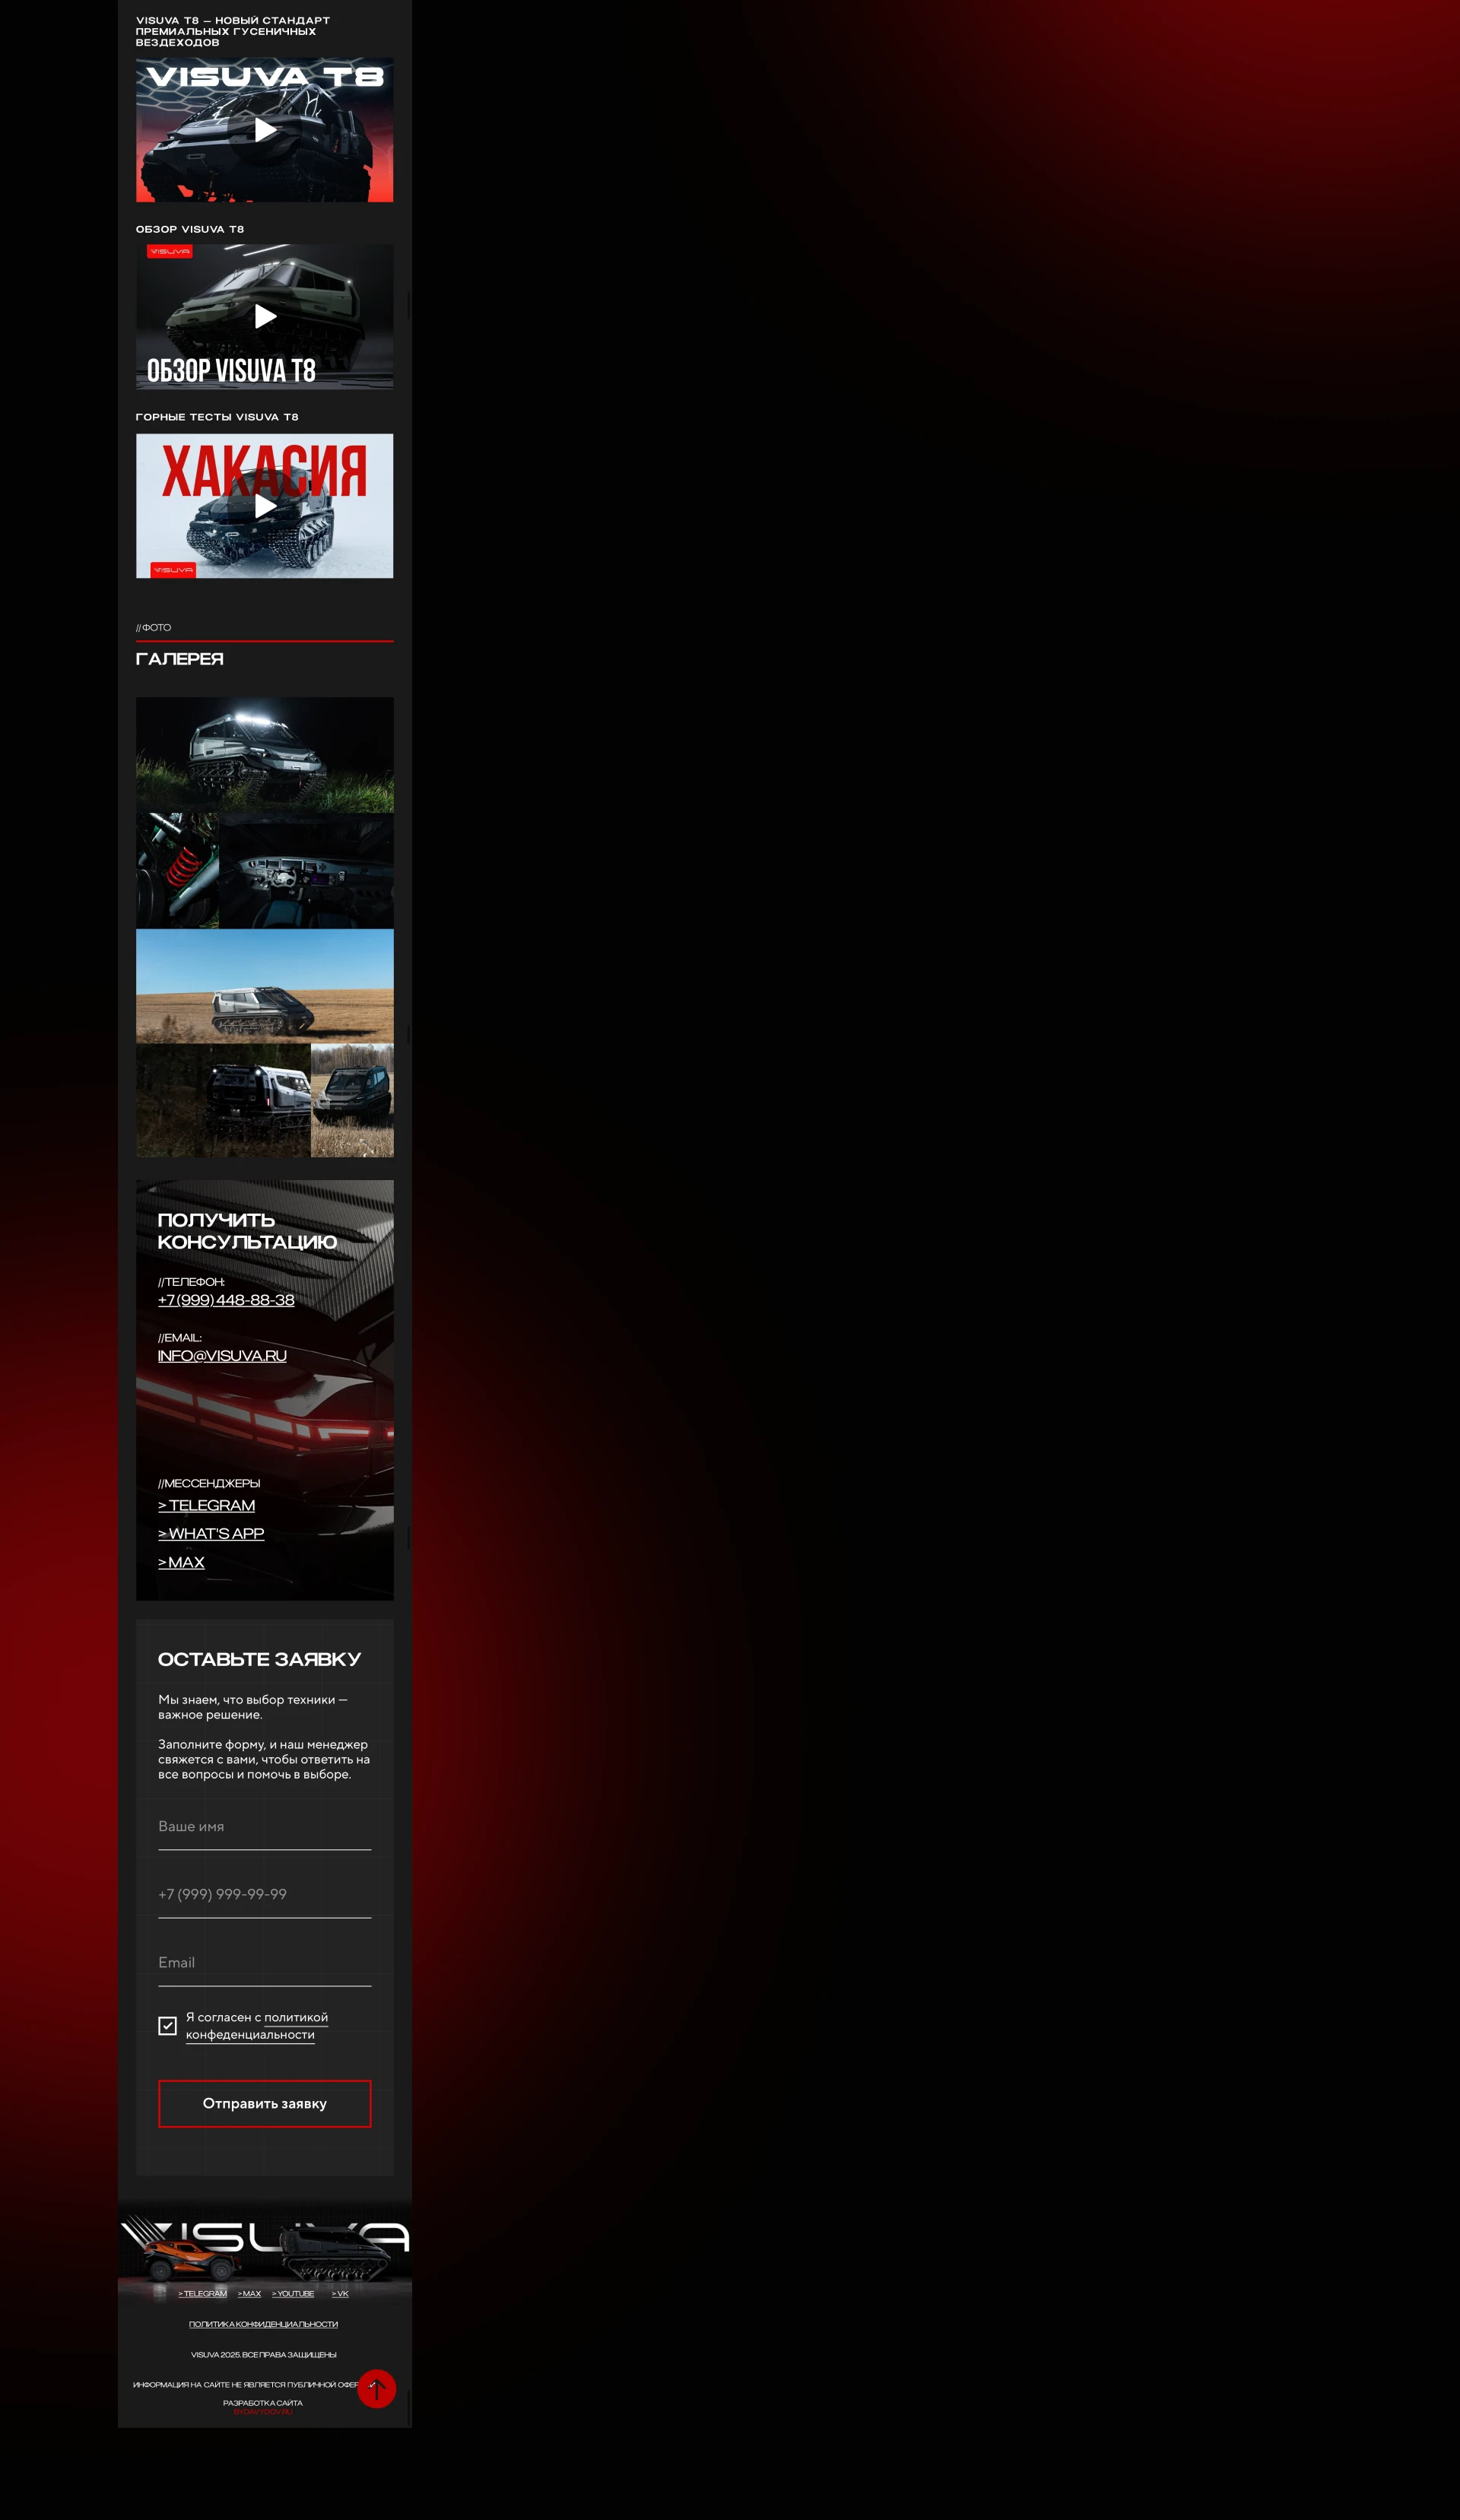Click the "РАЗРАБОТКА САЙТА" footer text
The image size is (1460, 2520).
point(263,2403)
